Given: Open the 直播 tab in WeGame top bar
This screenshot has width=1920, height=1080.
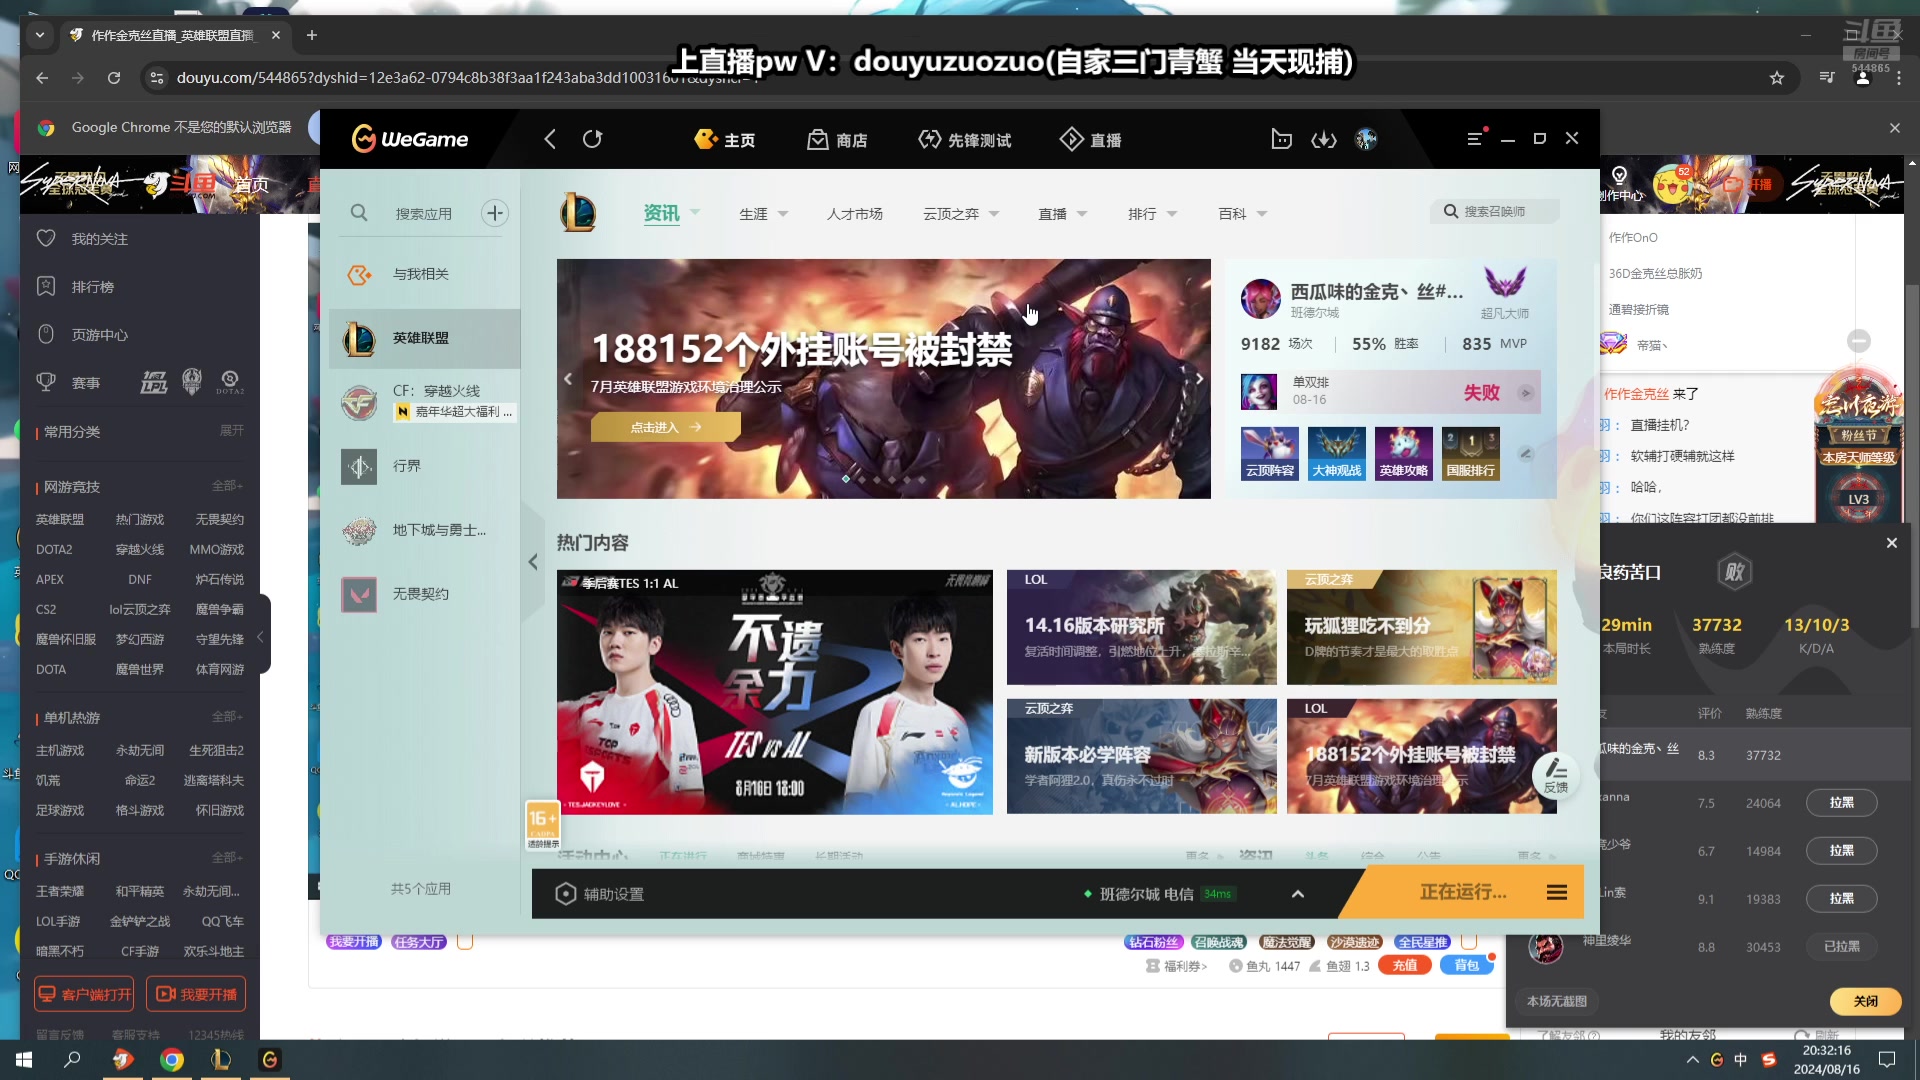Looking at the screenshot, I should pos(1091,139).
